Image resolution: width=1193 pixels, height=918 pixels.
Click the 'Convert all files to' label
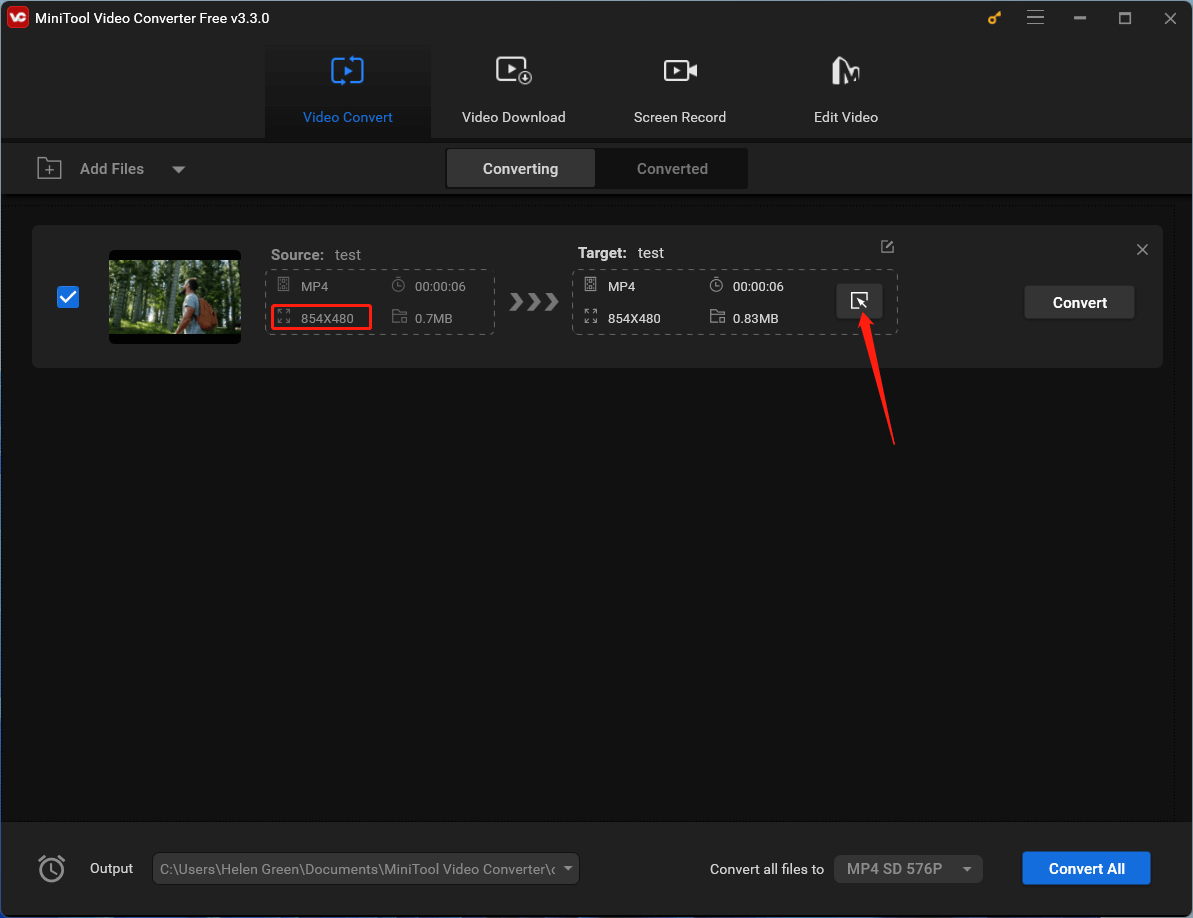pos(767,869)
